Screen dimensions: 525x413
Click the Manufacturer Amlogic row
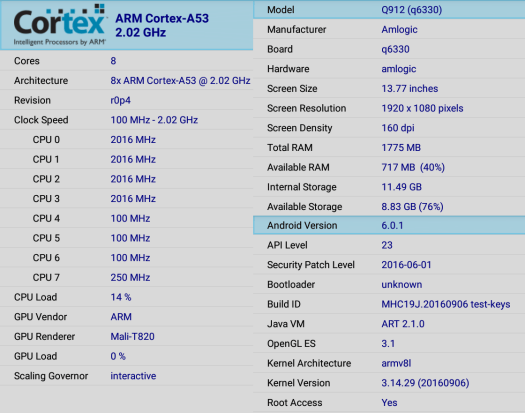[389, 29]
